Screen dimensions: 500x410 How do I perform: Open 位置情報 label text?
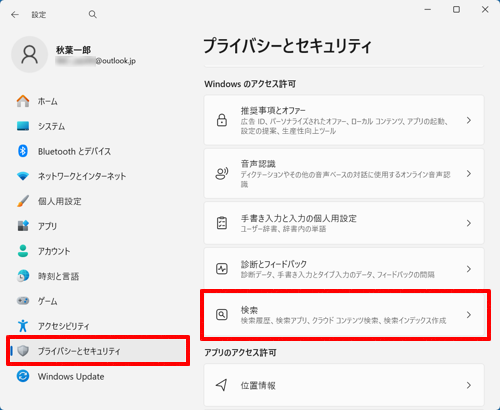point(258,385)
